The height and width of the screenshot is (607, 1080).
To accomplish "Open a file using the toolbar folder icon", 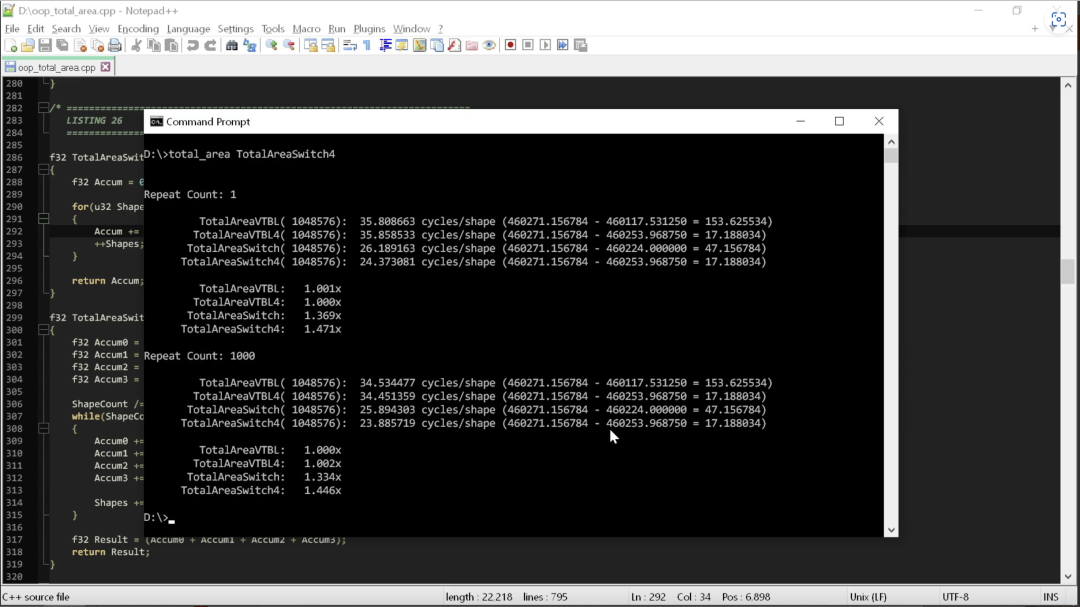I will [x=28, y=45].
